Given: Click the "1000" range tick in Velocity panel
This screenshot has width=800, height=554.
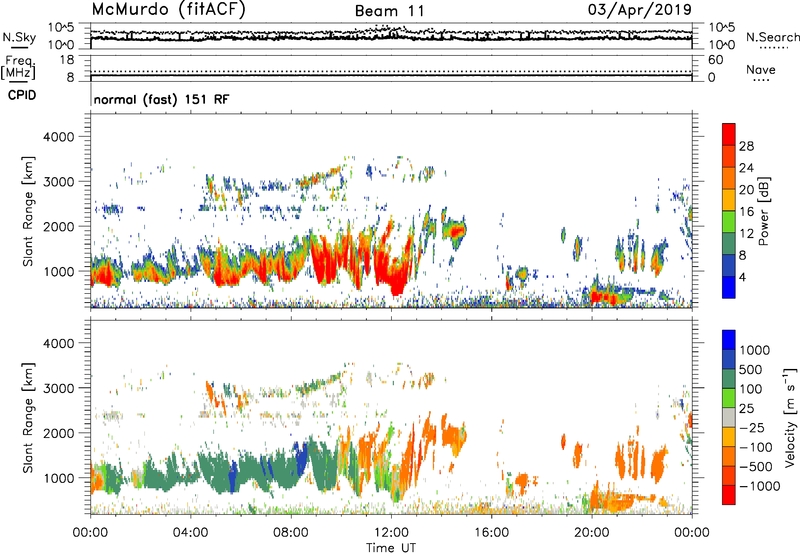Looking at the screenshot, I should coord(58,478).
